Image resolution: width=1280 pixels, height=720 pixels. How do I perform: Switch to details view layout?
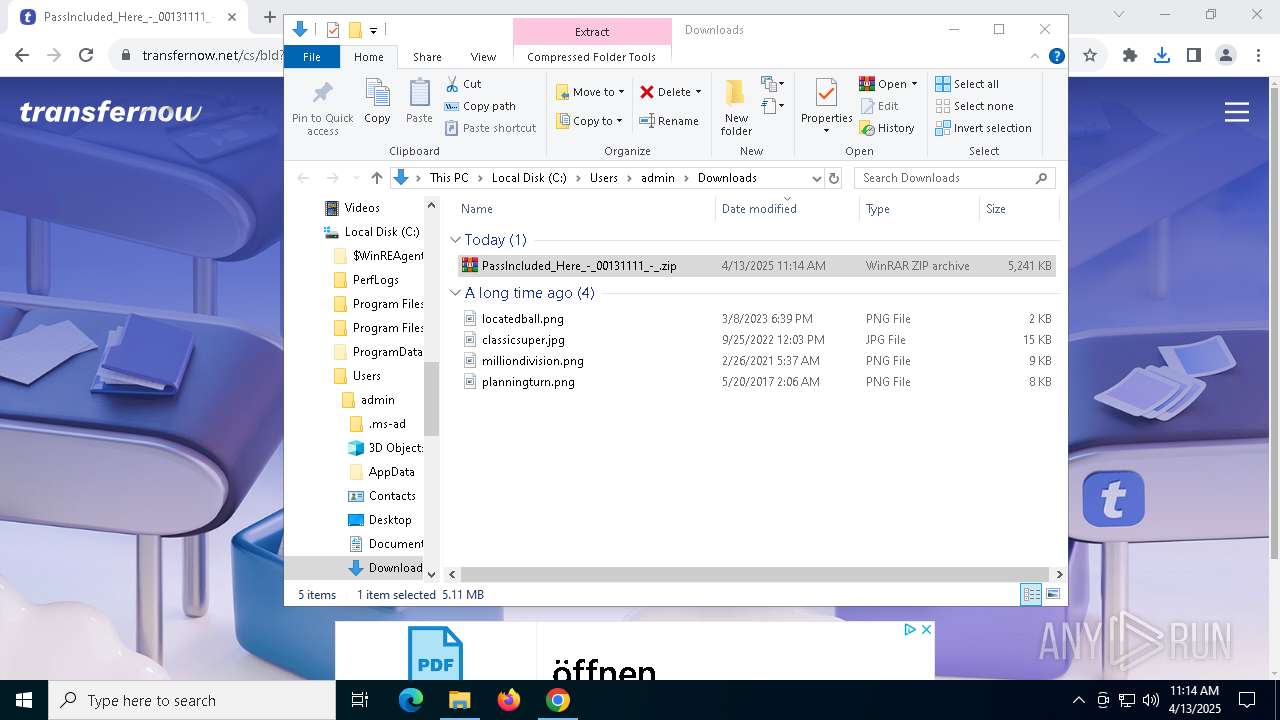pyautogui.click(x=1031, y=595)
